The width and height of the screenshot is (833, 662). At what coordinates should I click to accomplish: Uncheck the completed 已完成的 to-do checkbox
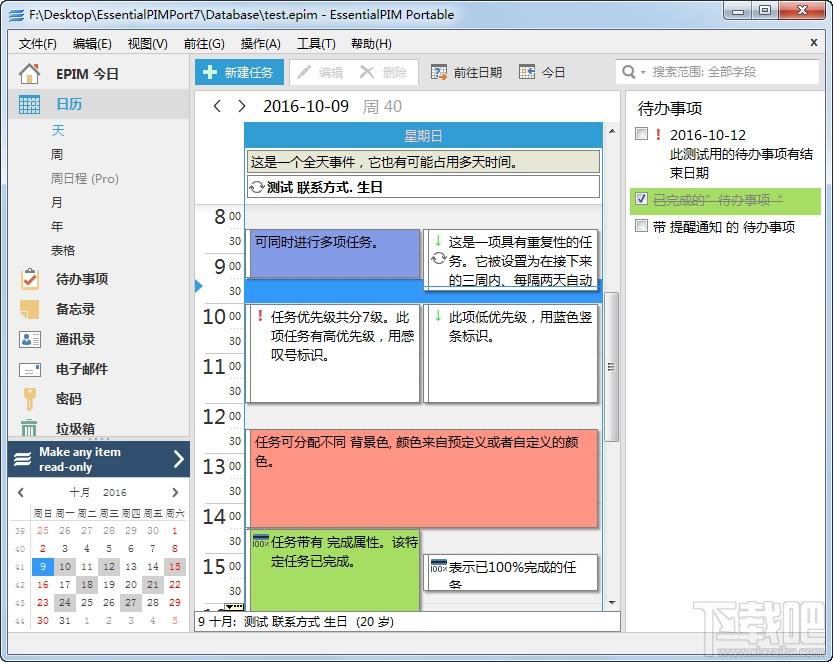pyautogui.click(x=642, y=199)
